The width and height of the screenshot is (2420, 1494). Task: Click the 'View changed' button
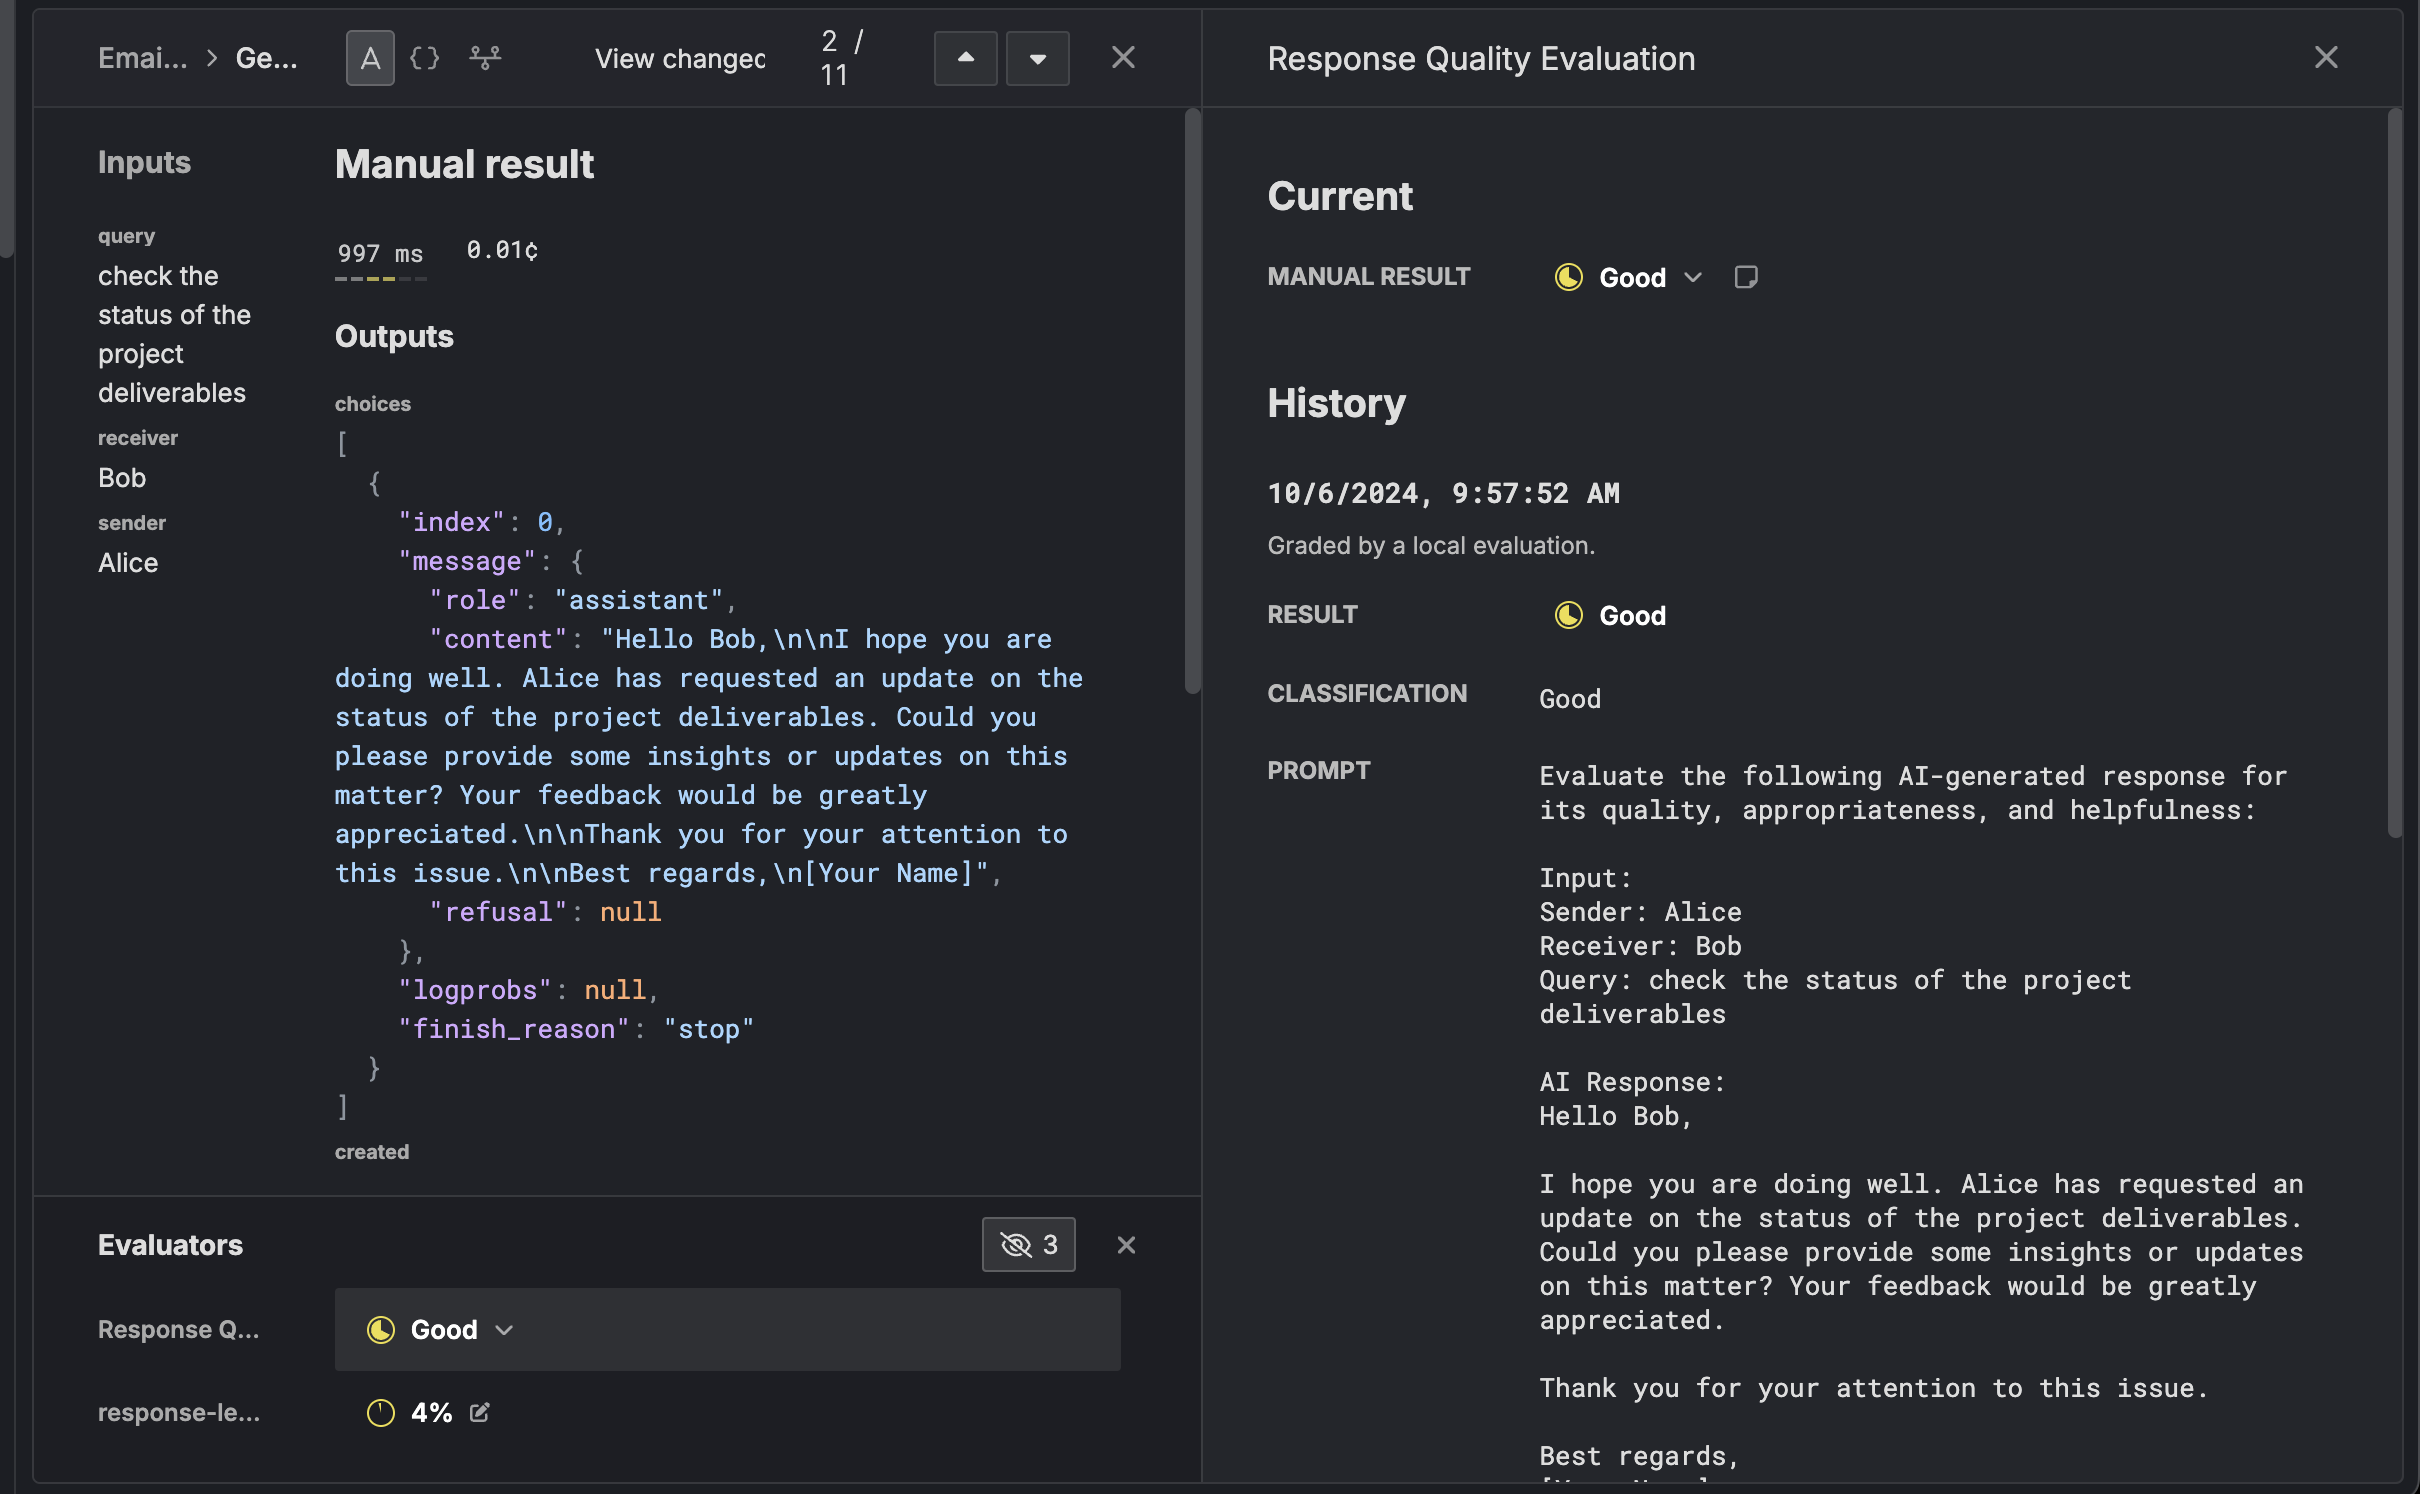point(680,58)
